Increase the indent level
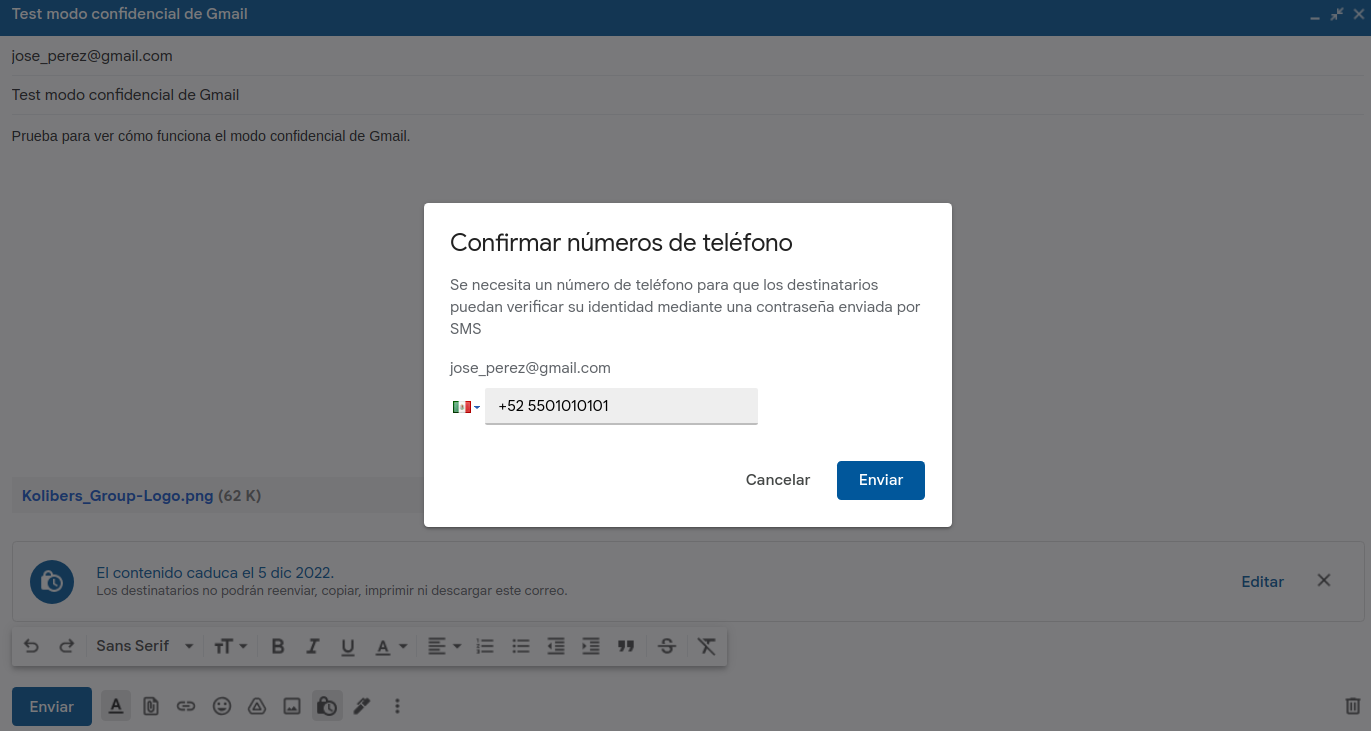Image resolution: width=1371 pixels, height=731 pixels. [591, 646]
